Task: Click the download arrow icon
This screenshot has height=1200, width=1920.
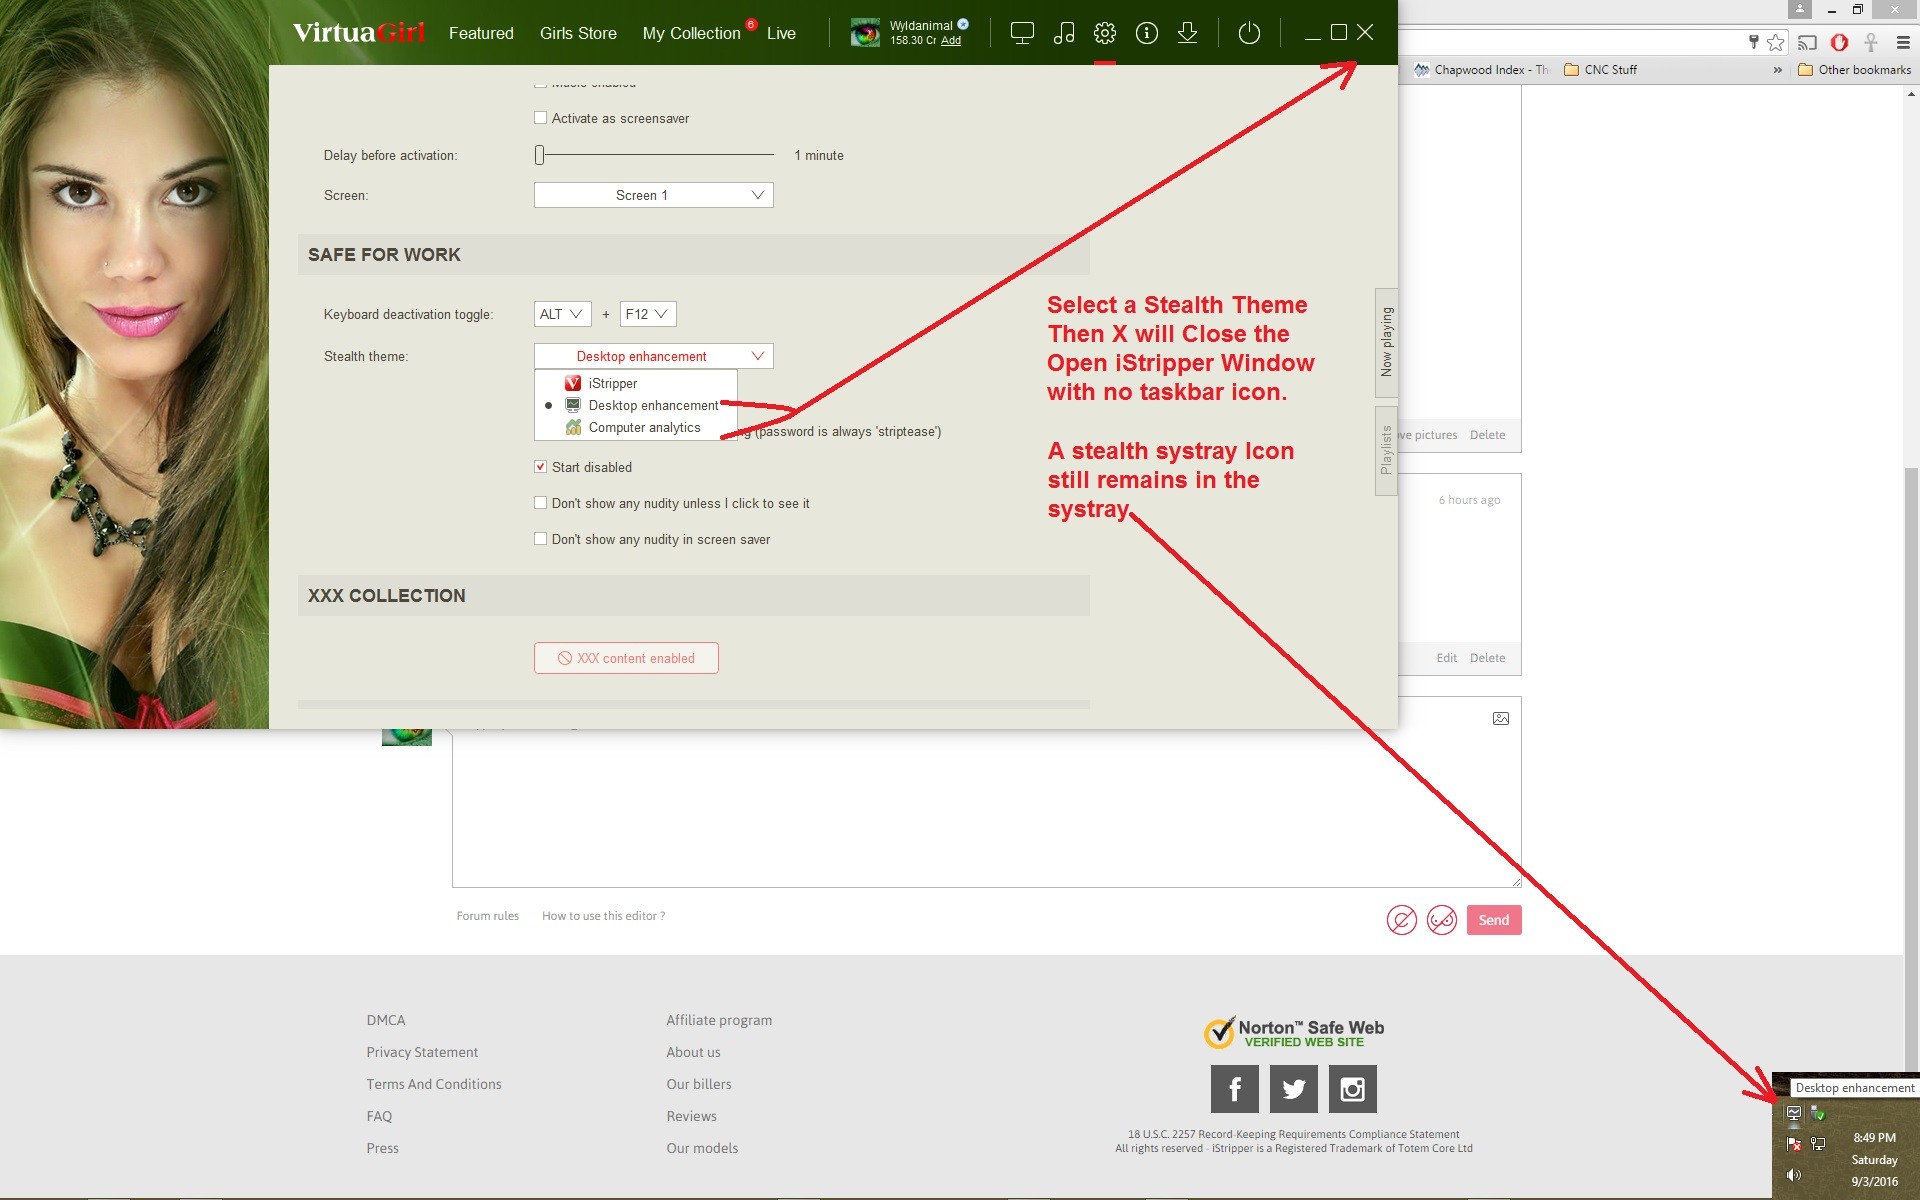Action: tap(1187, 33)
